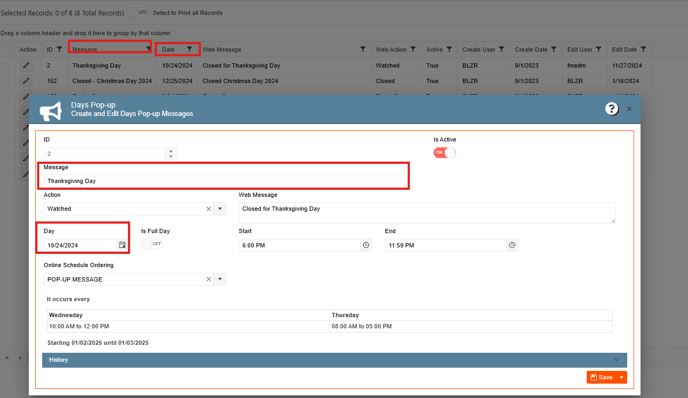Click Wednesday 10:00 AM to 12:00 PM cell
Image resolution: width=688 pixels, height=398 pixels.
(188, 326)
